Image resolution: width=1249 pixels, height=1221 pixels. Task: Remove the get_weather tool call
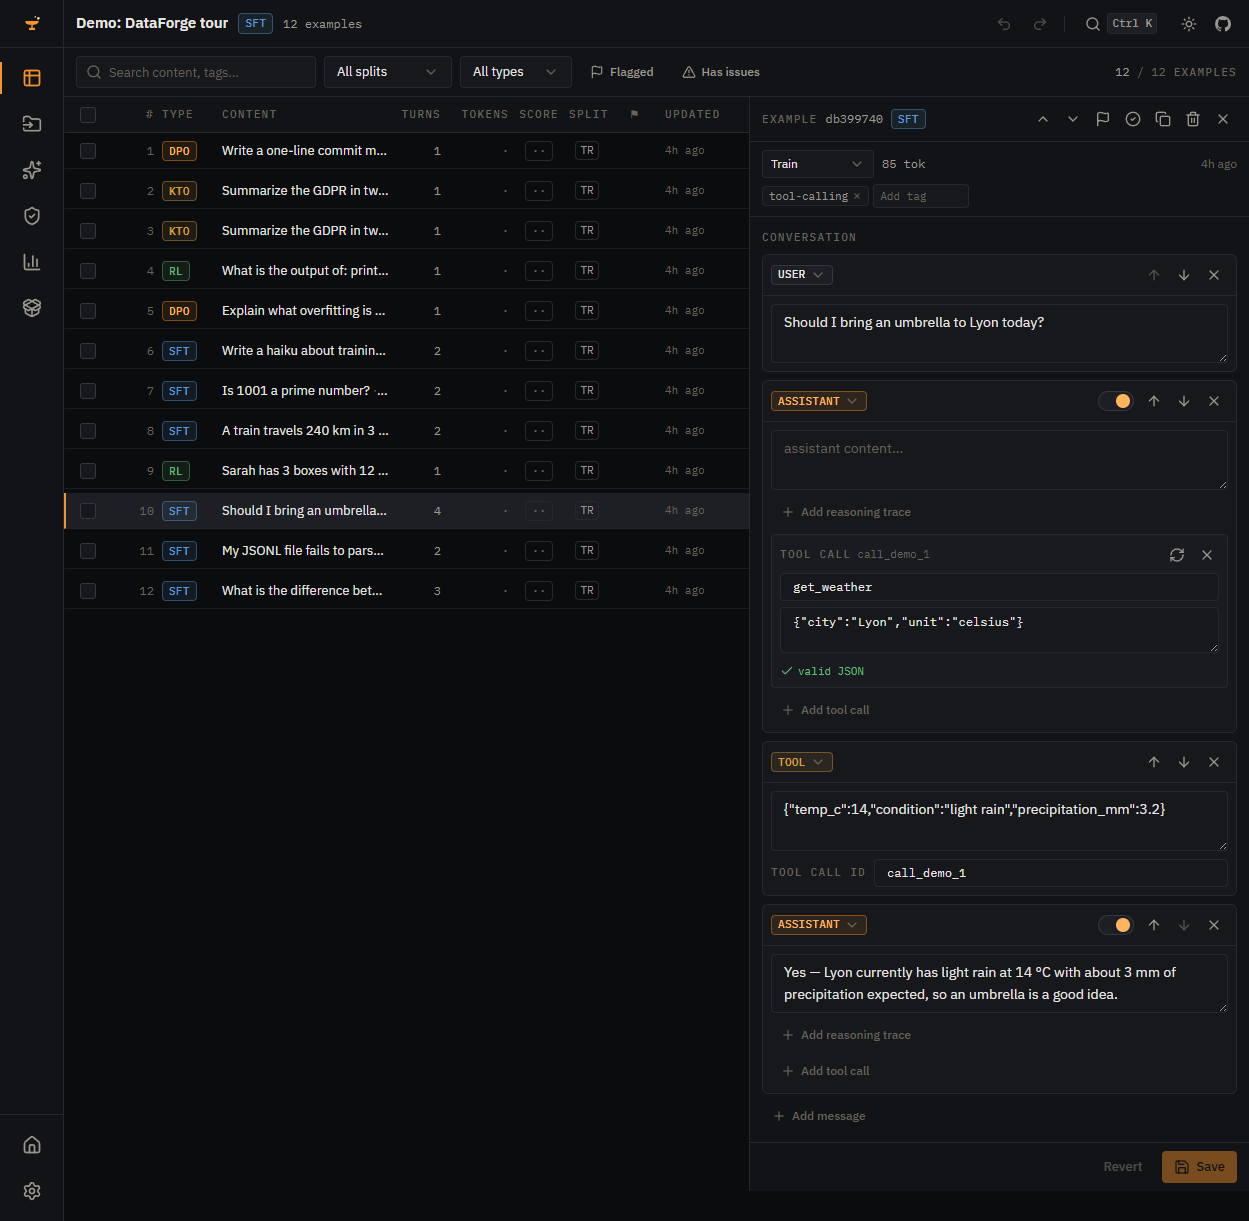coord(1207,555)
